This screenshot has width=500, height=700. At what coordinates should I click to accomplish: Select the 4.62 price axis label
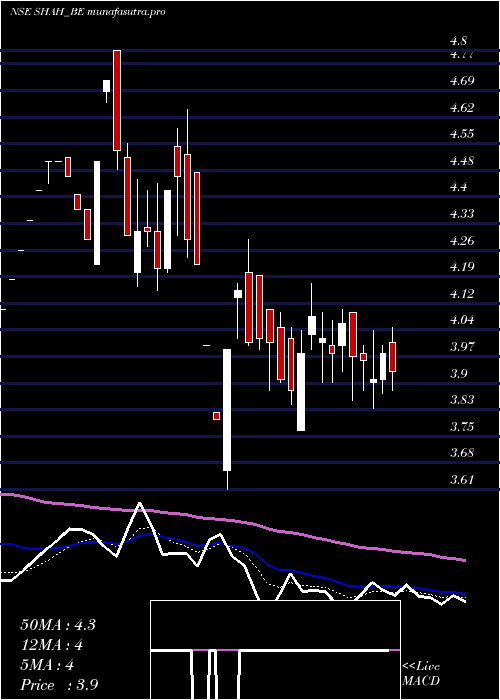[462, 108]
